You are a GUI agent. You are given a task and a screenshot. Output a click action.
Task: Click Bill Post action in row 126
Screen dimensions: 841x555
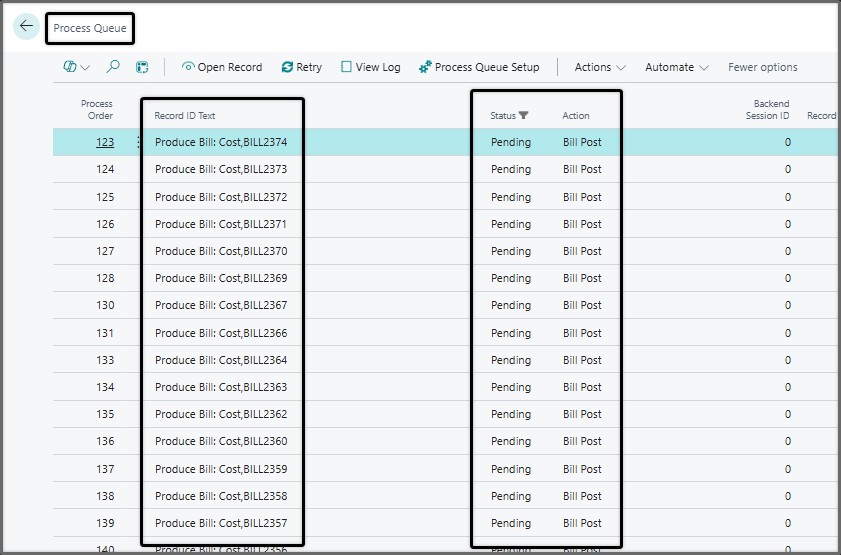pyautogui.click(x=582, y=224)
